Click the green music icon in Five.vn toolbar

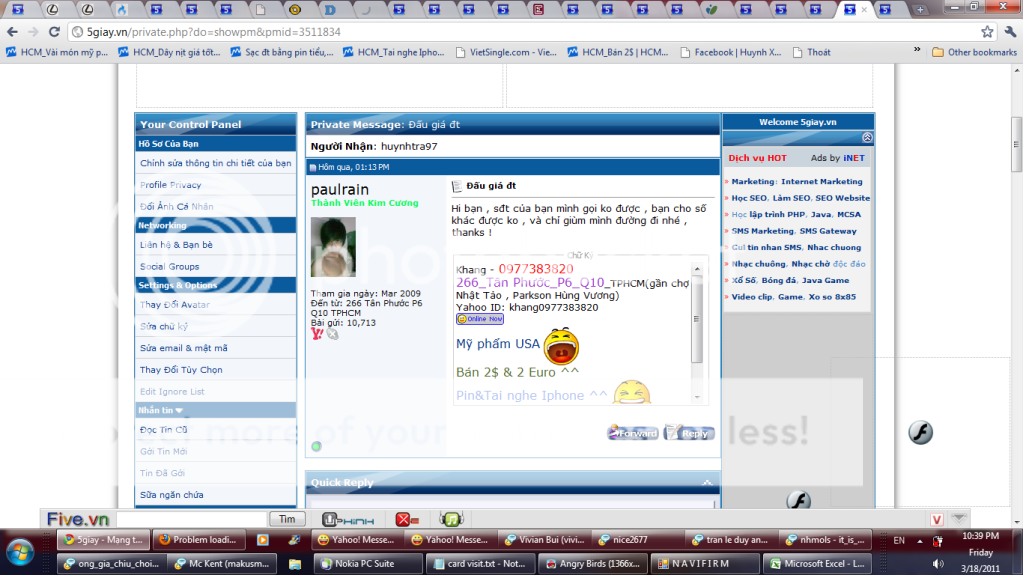[451, 519]
